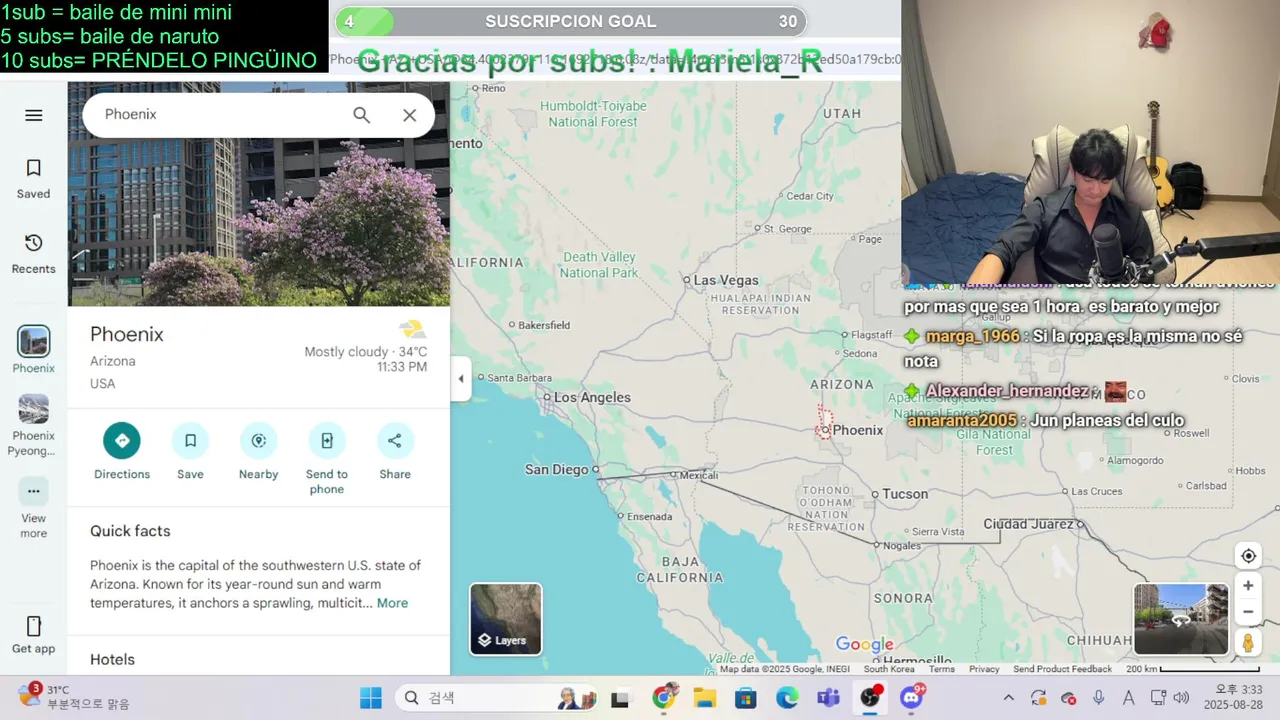Click Send Product Feedback link
The image size is (1280, 720).
click(1062, 669)
